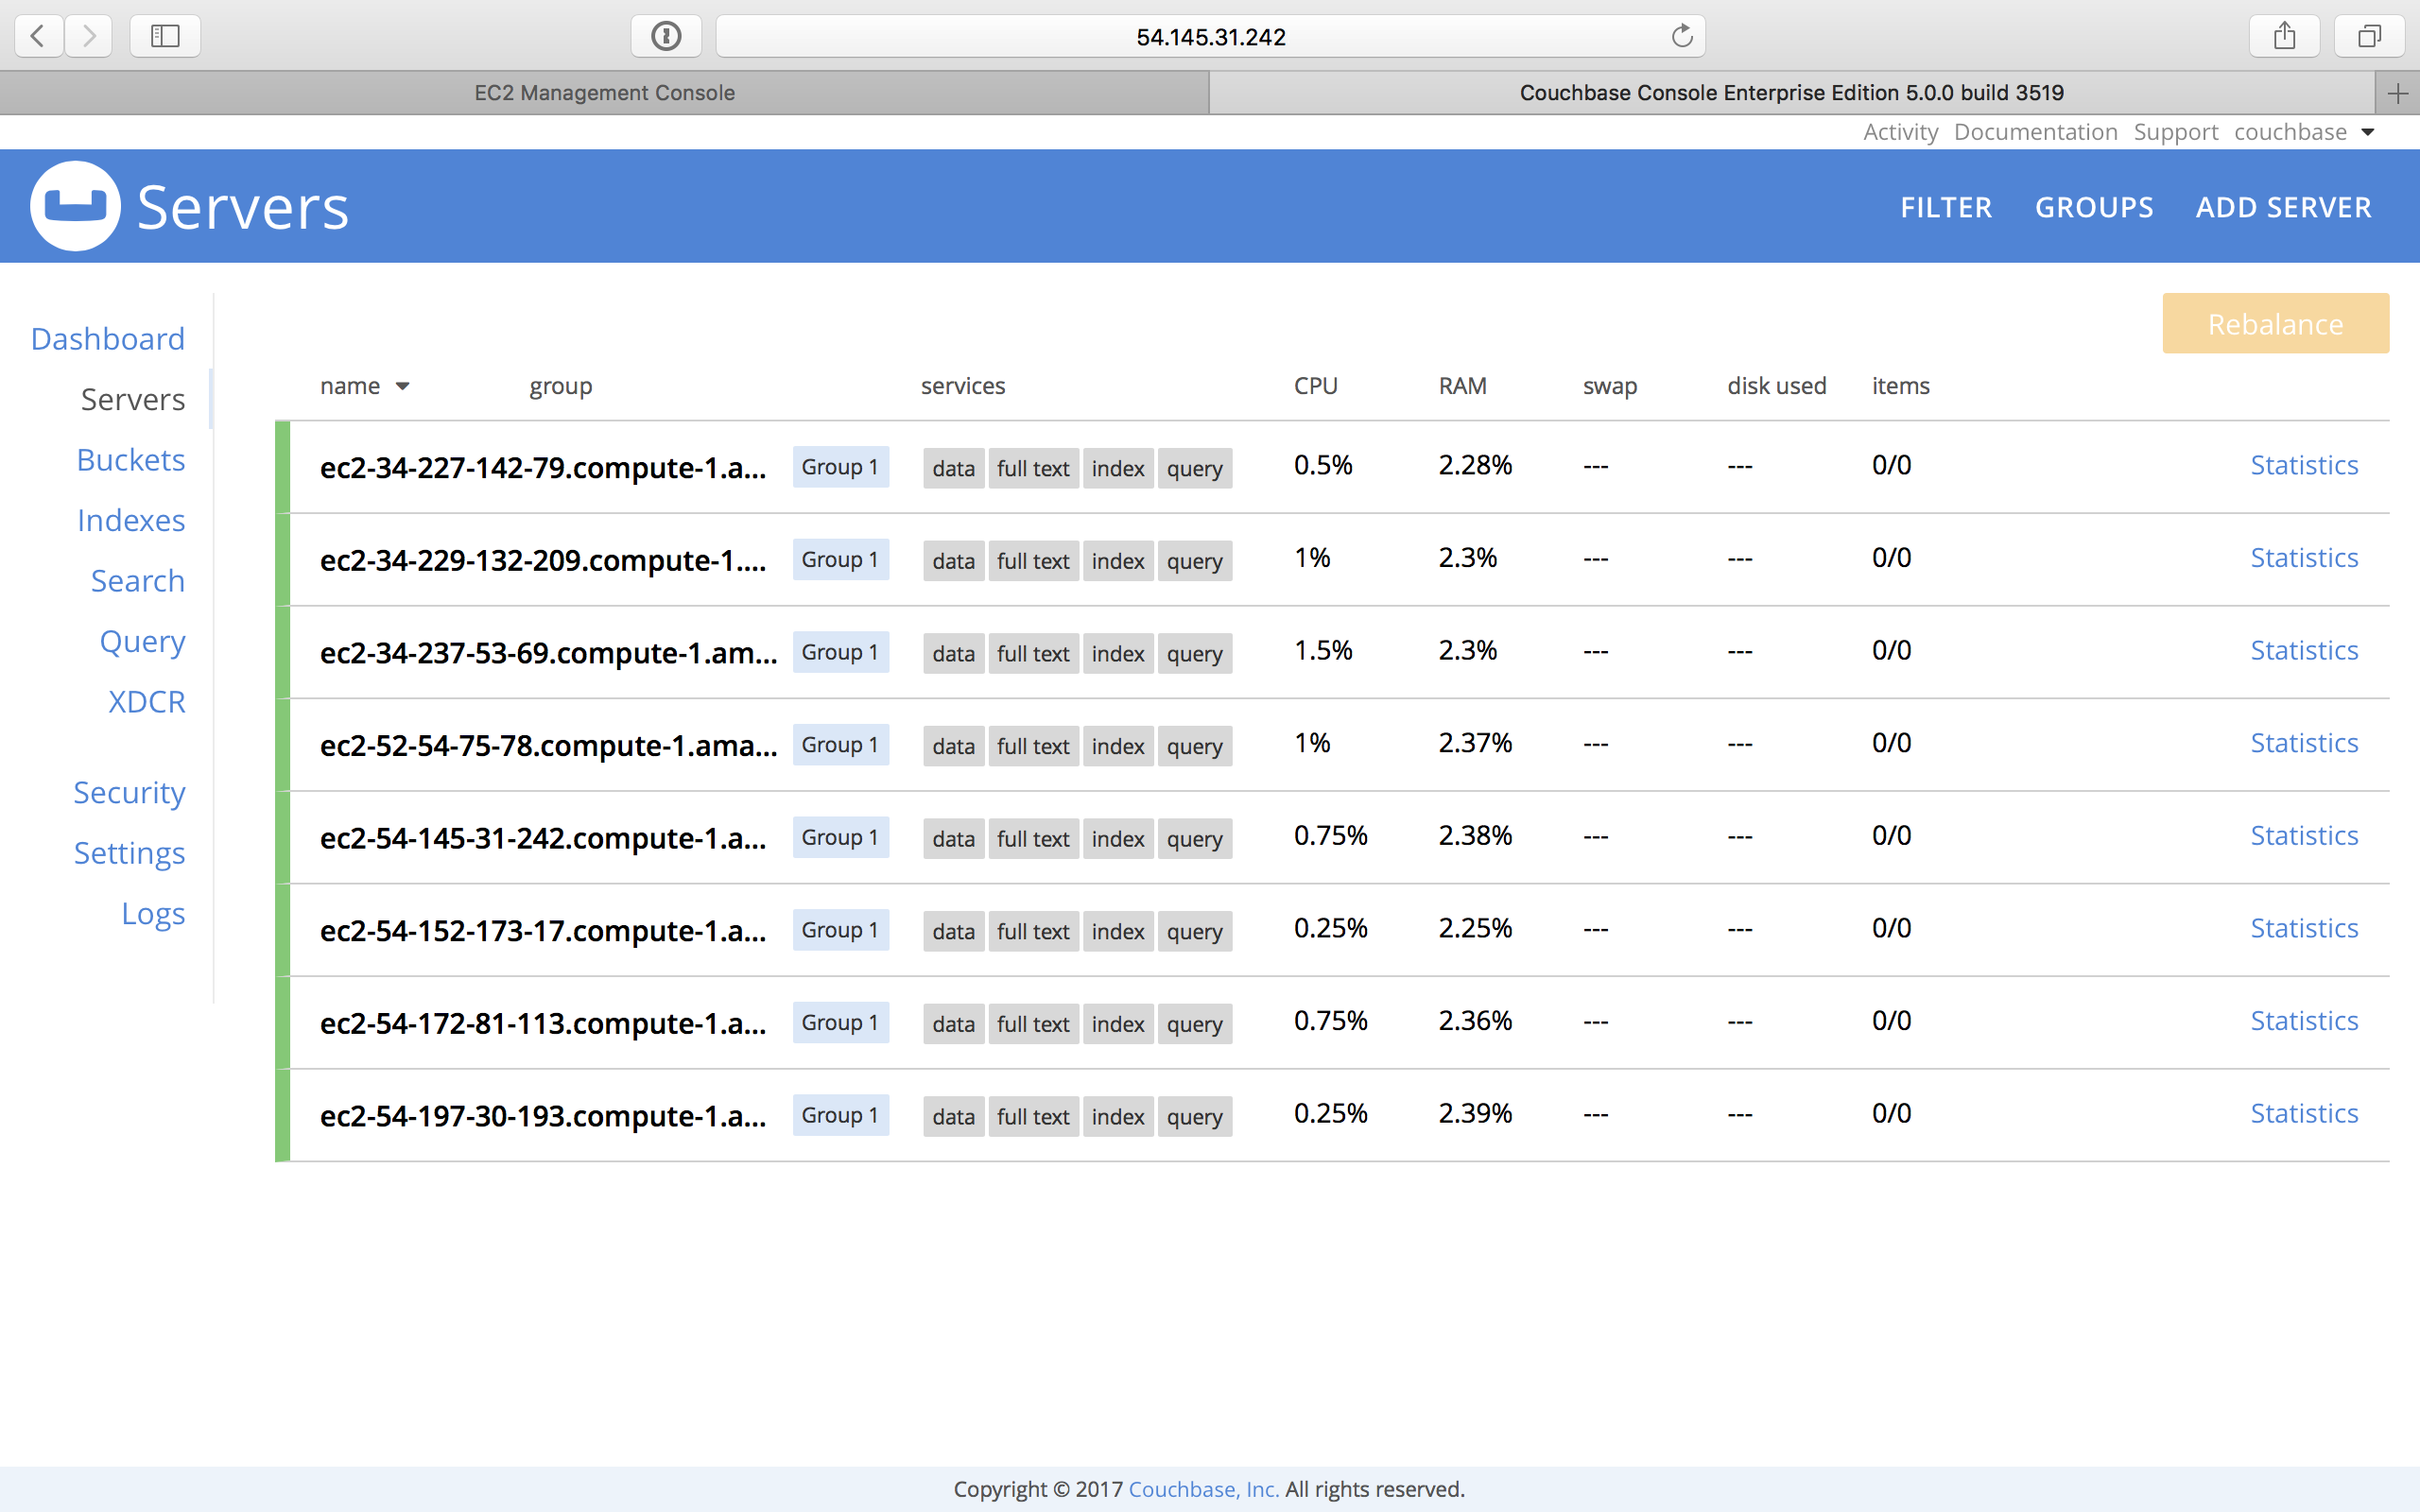Go to Indexes in the sidebar

point(131,520)
